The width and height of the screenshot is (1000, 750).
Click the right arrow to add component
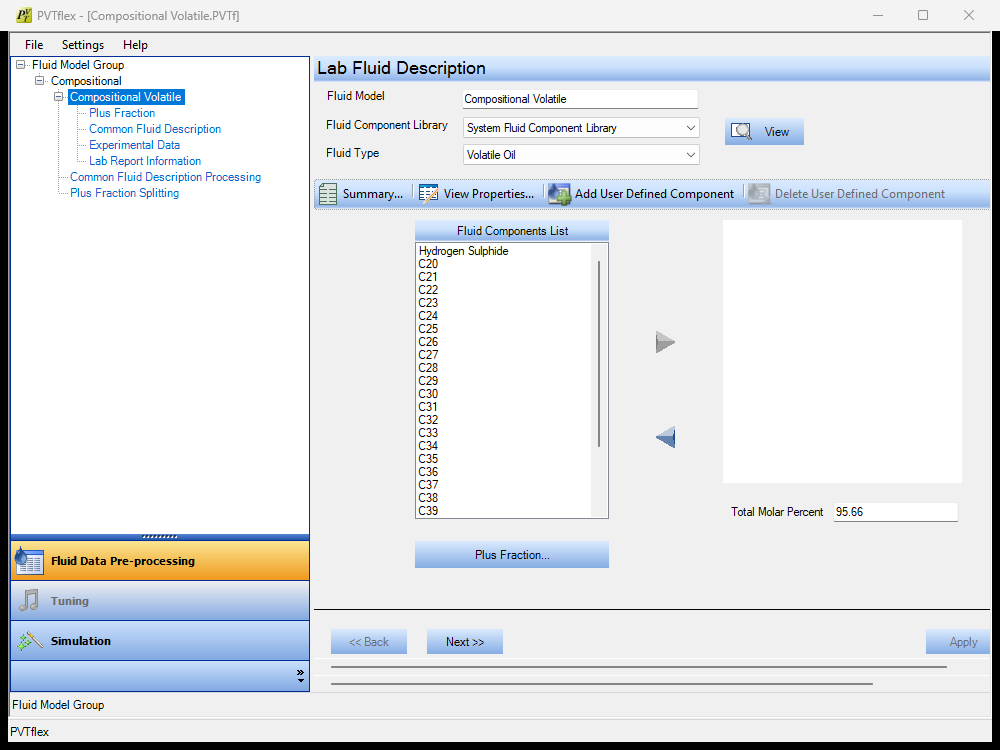[665, 342]
